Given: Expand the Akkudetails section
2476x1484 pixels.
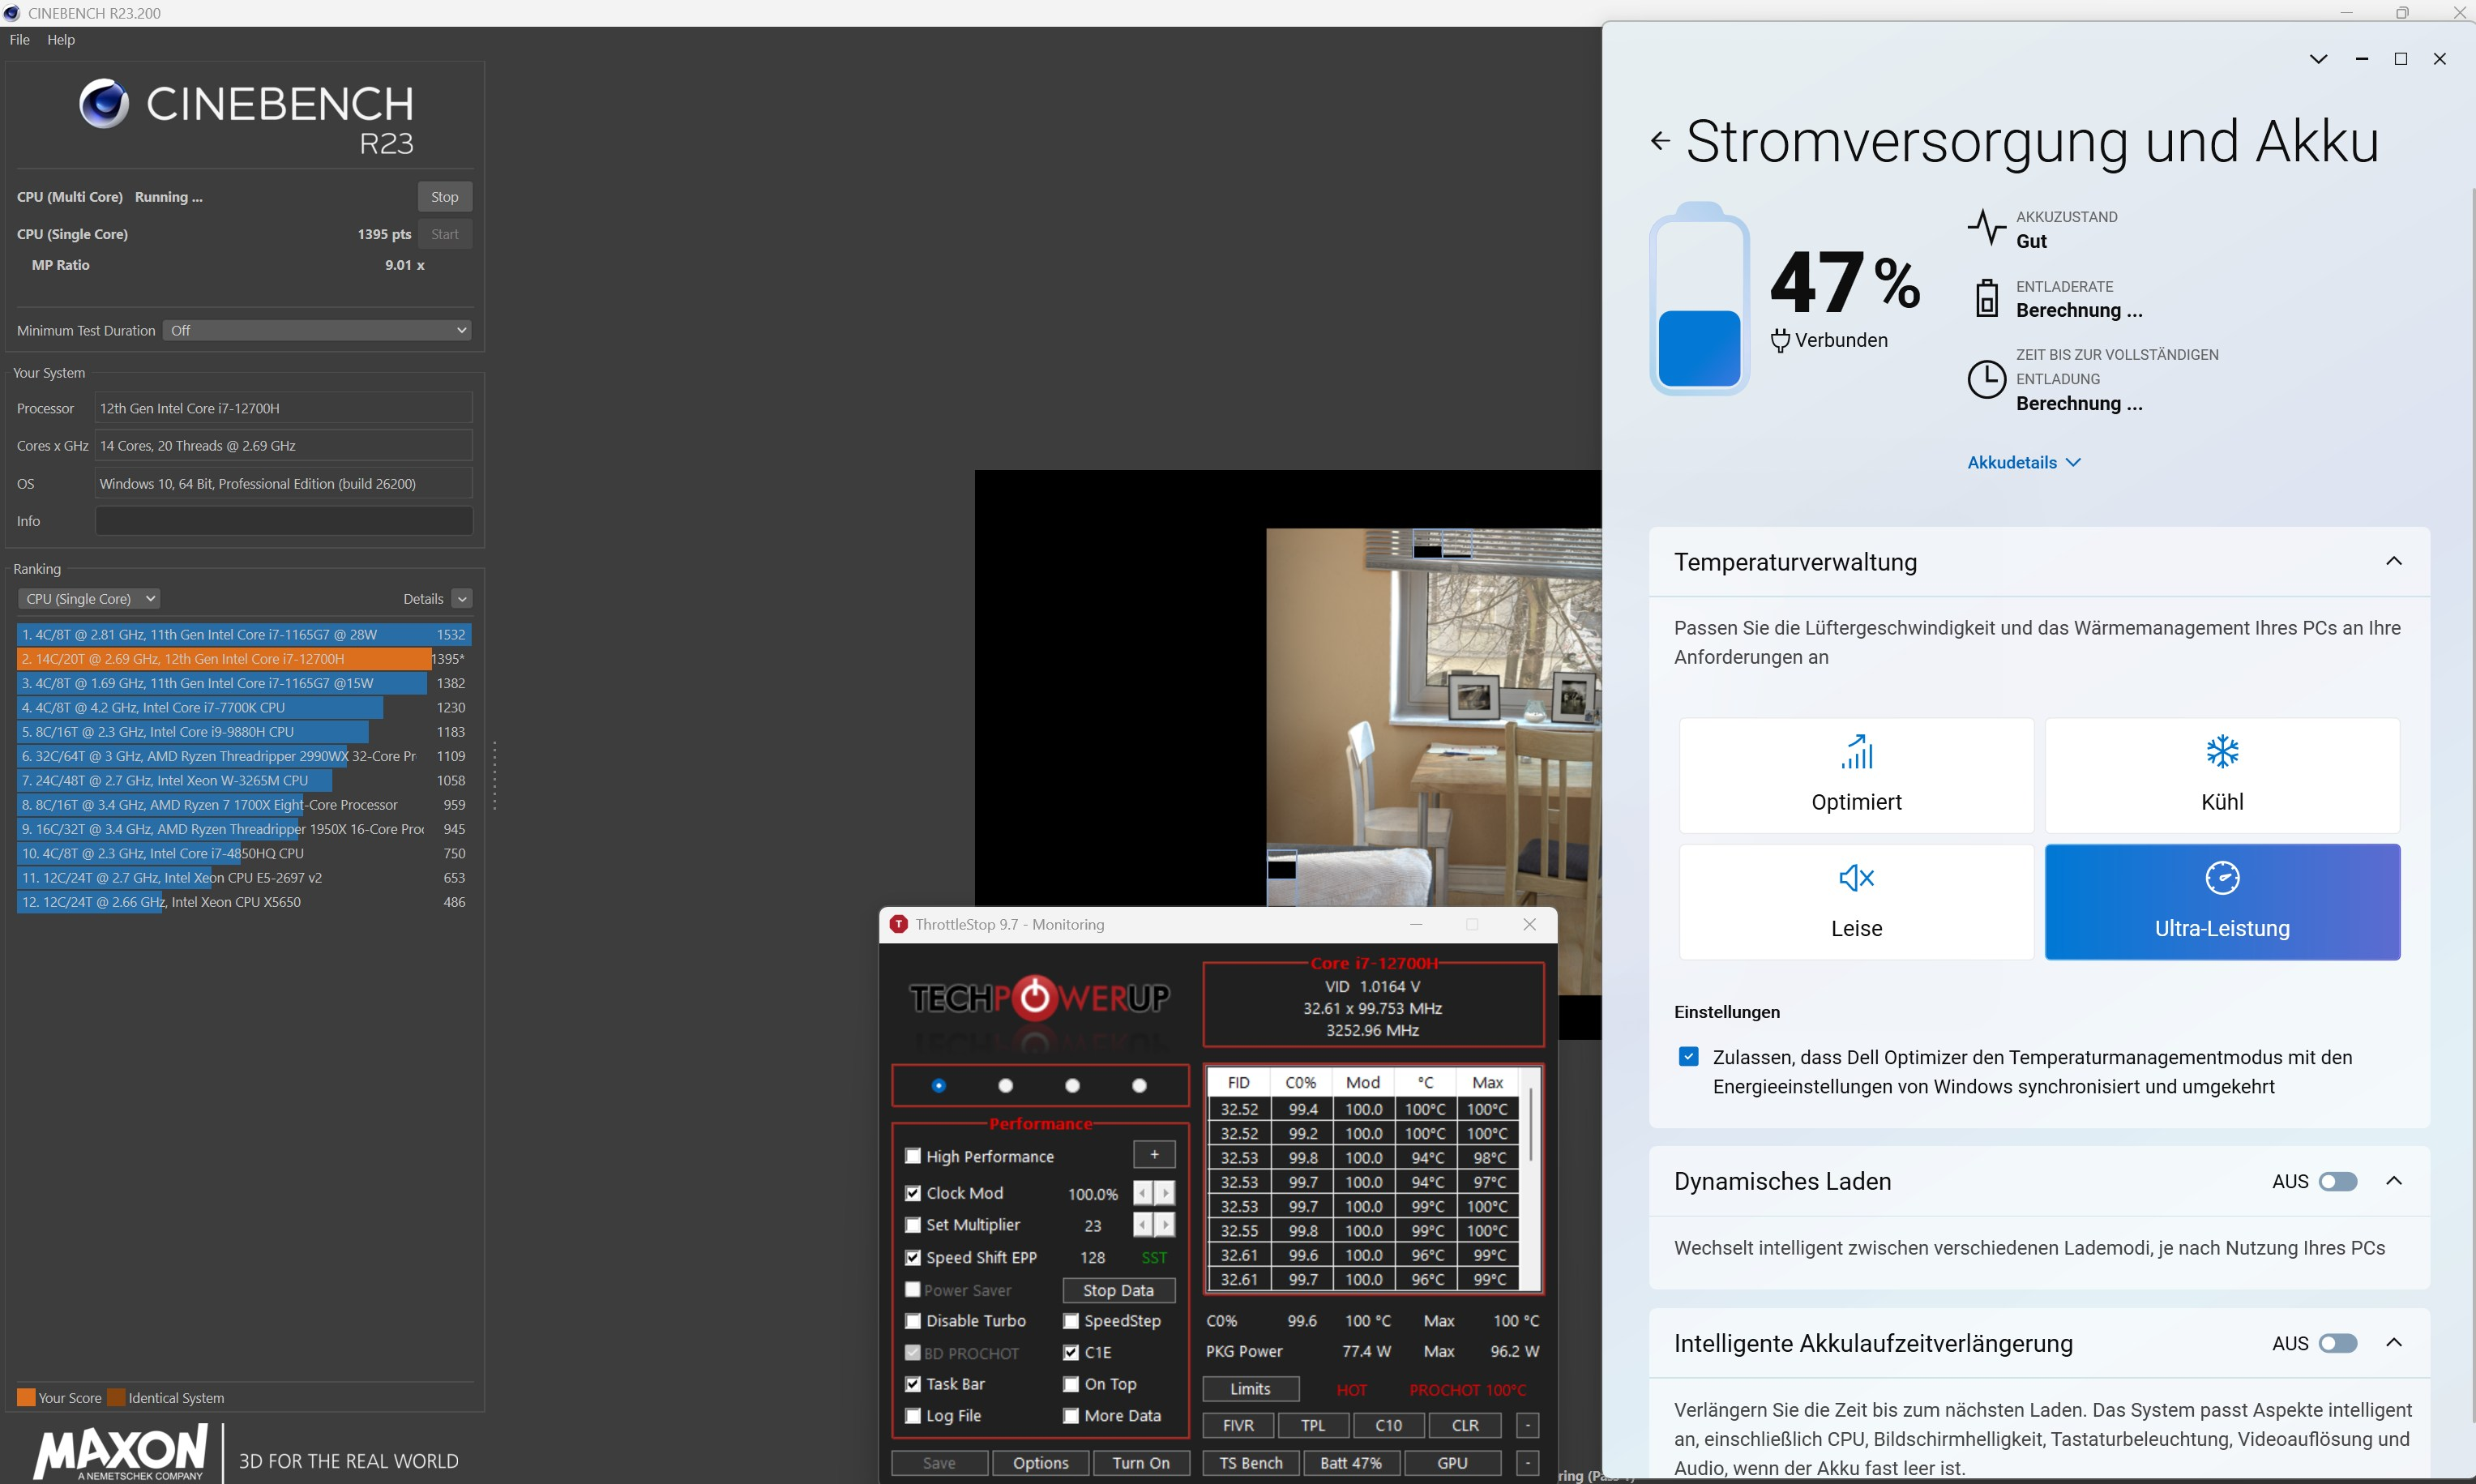Looking at the screenshot, I should coord(2023,462).
